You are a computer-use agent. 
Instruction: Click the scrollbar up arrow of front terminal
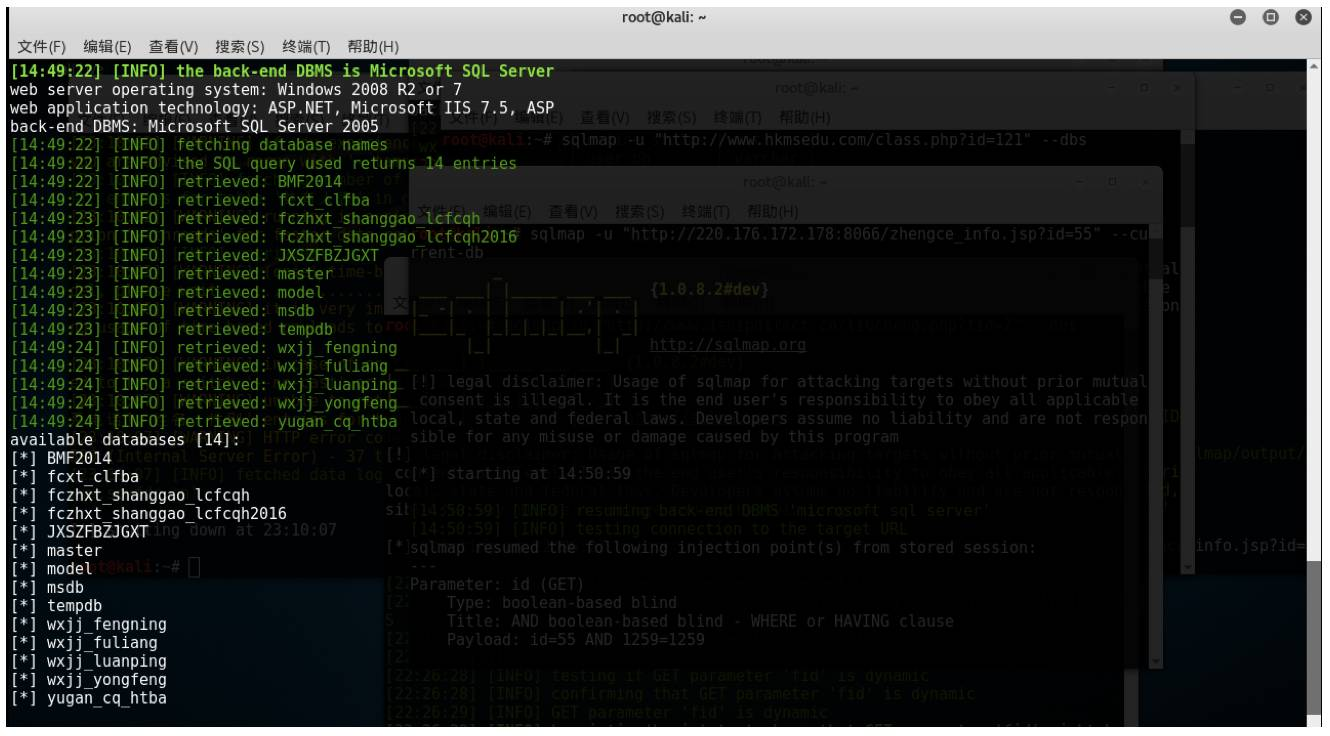1315,67
